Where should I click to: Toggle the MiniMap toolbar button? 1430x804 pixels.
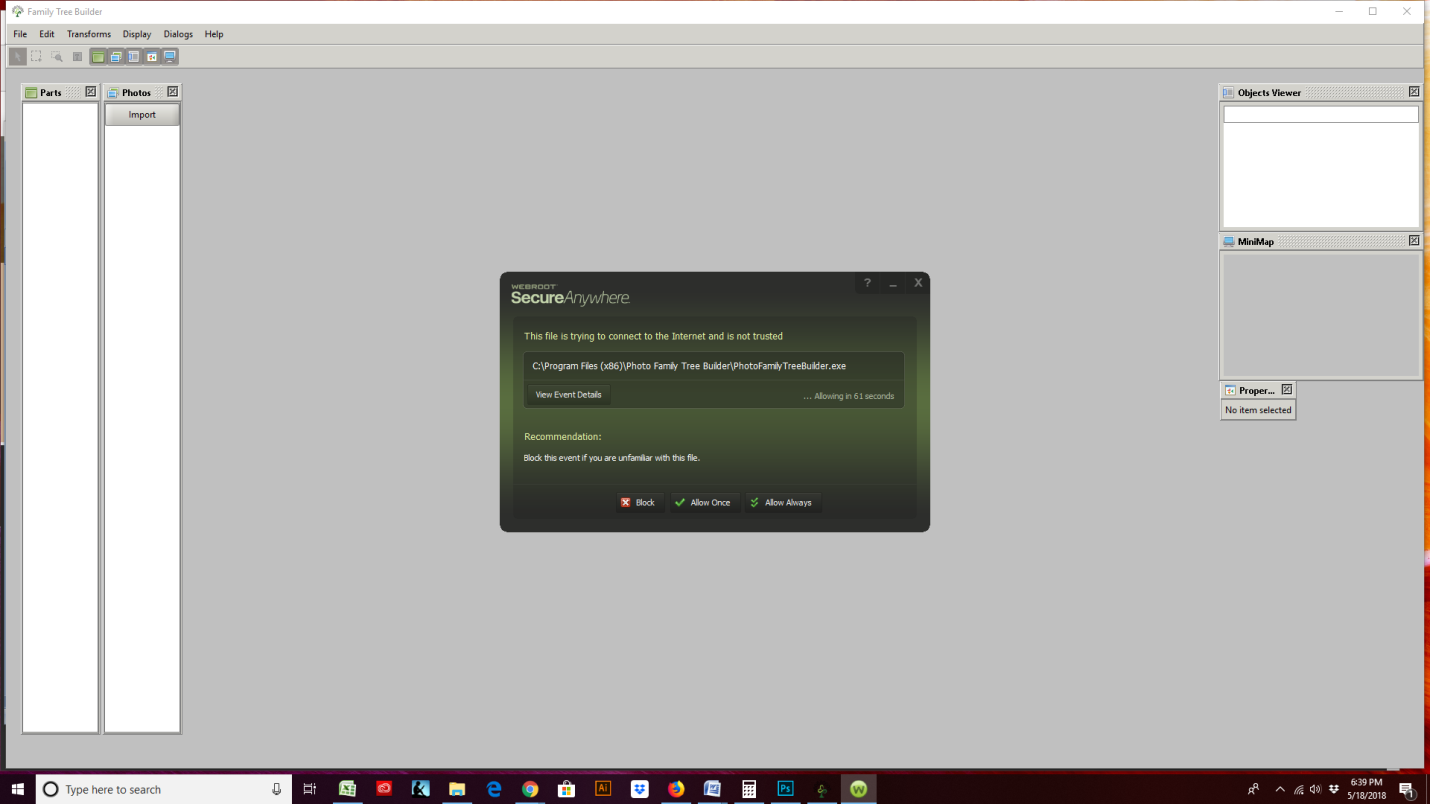[169, 57]
